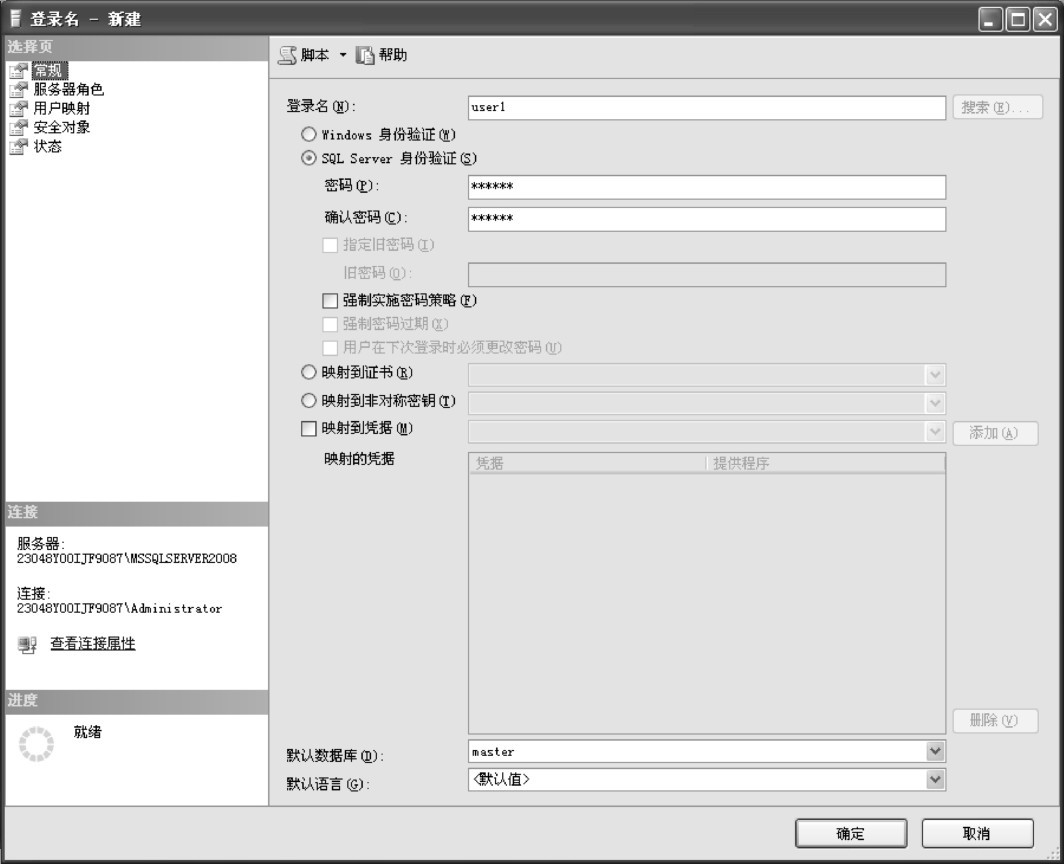Screen dimensions: 1064x864
Task: Open the 脚本 dropdown arrow
Action: point(343,55)
